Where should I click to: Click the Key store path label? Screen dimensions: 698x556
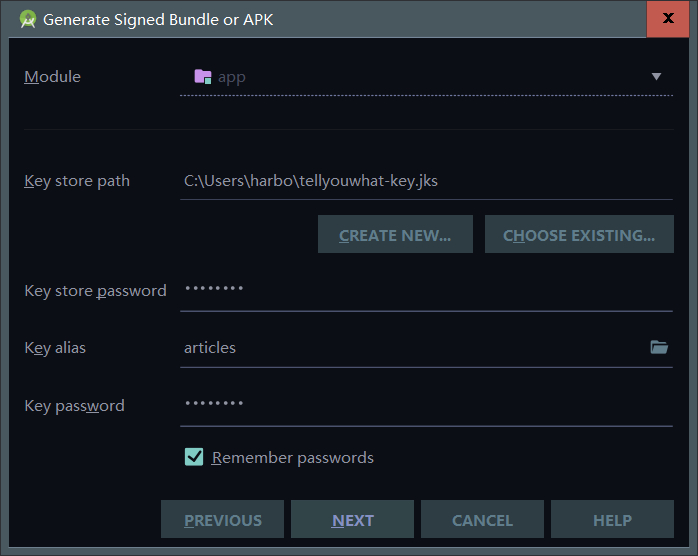(77, 181)
